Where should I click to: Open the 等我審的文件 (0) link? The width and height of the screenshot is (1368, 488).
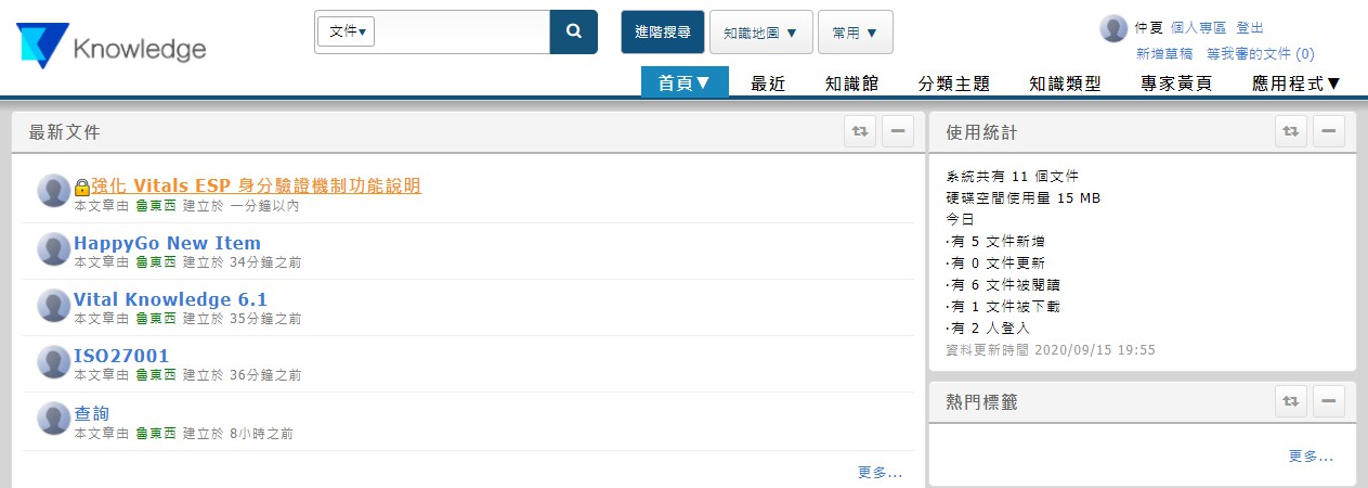[x=1260, y=54]
